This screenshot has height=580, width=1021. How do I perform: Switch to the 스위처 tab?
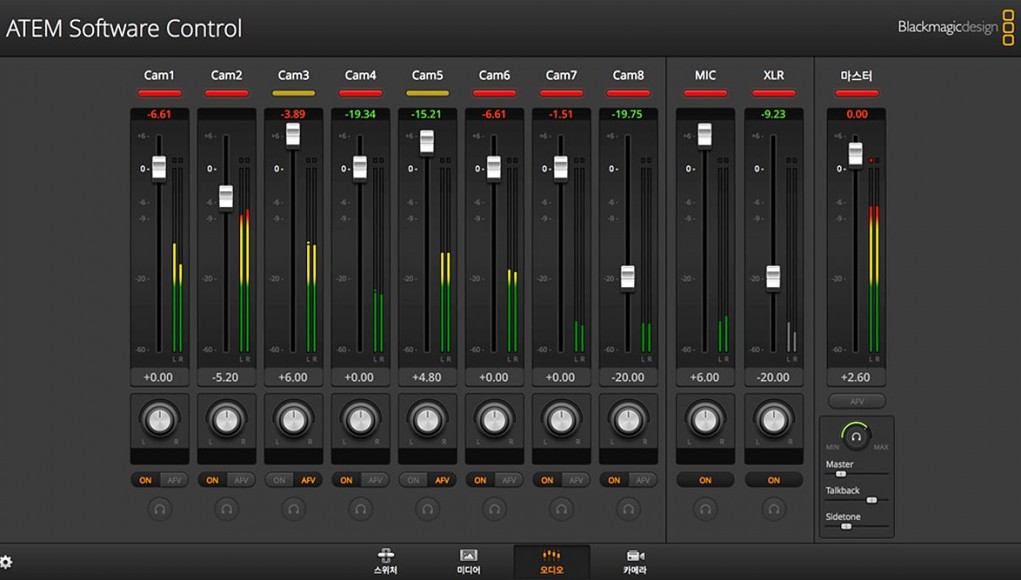(385, 562)
